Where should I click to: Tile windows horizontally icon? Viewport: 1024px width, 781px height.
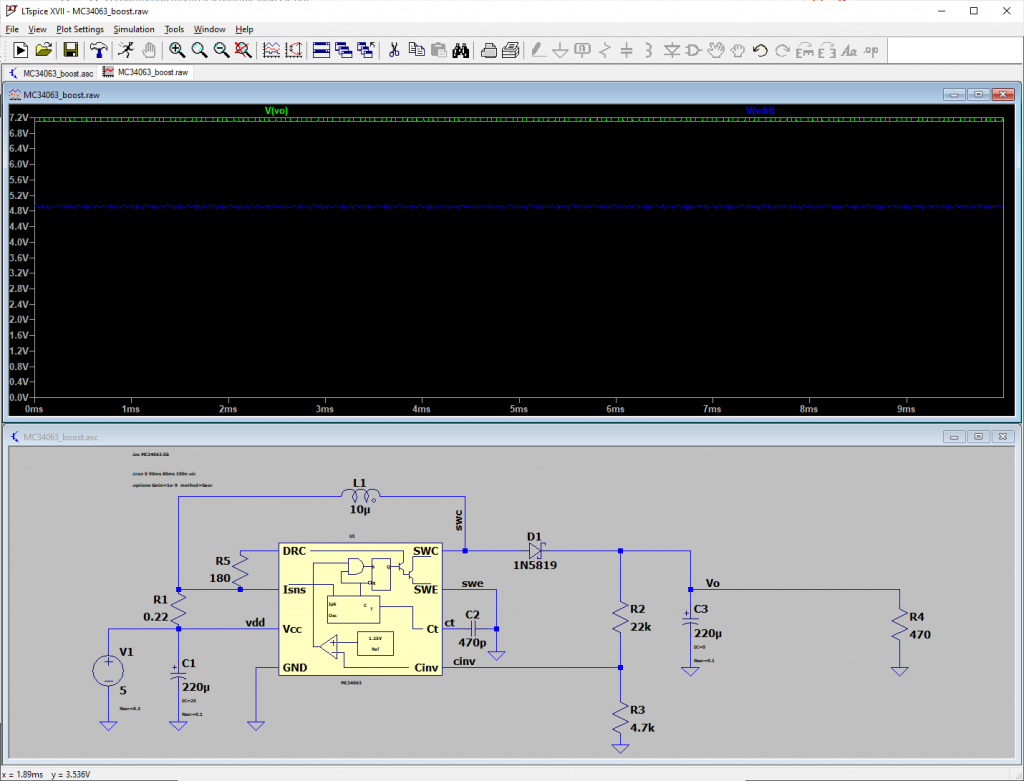(x=321, y=50)
